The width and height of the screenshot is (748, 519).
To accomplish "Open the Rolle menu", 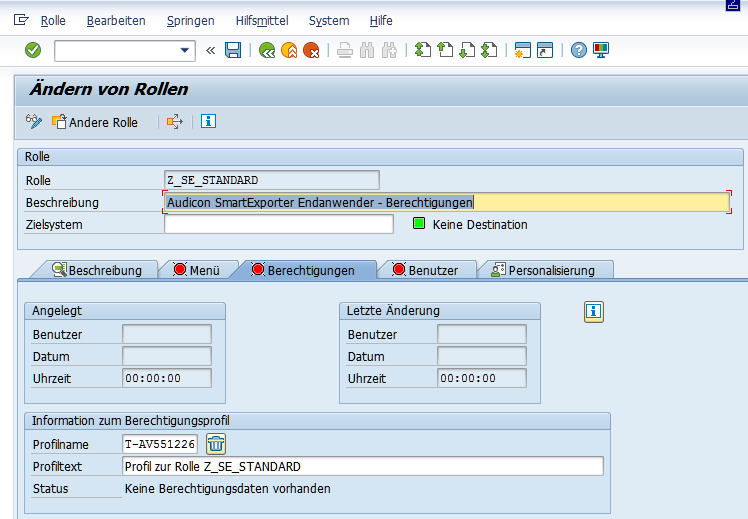I will click(x=52, y=20).
